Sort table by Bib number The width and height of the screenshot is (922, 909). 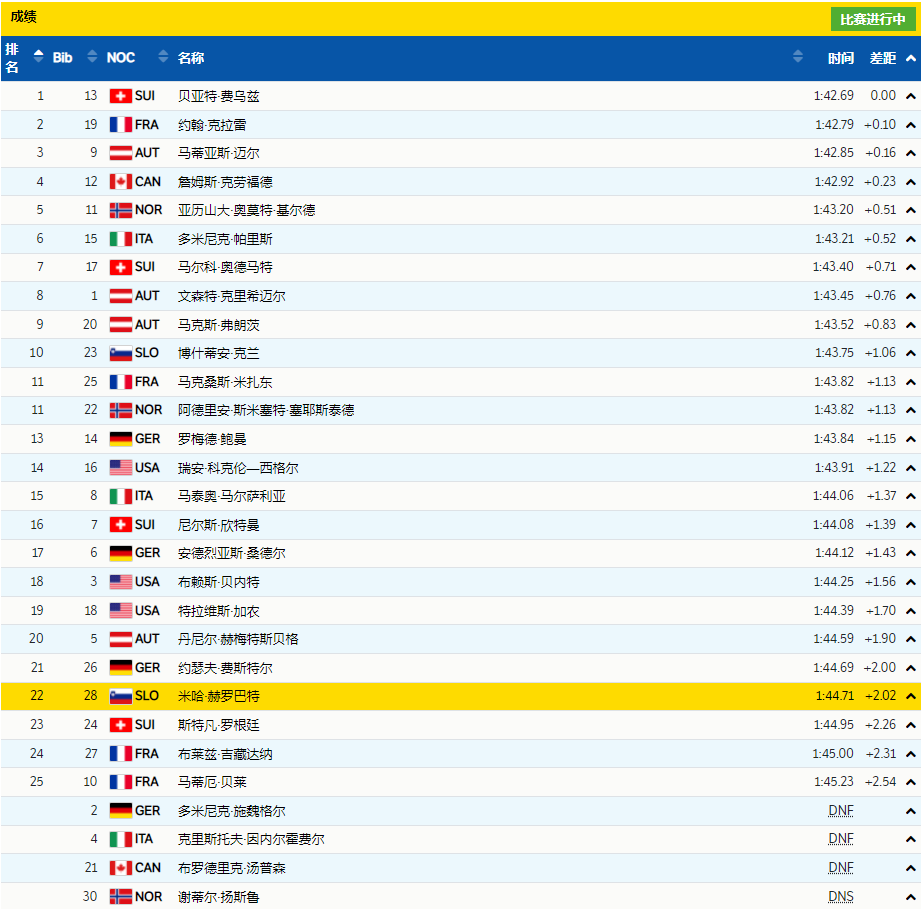pos(92,57)
